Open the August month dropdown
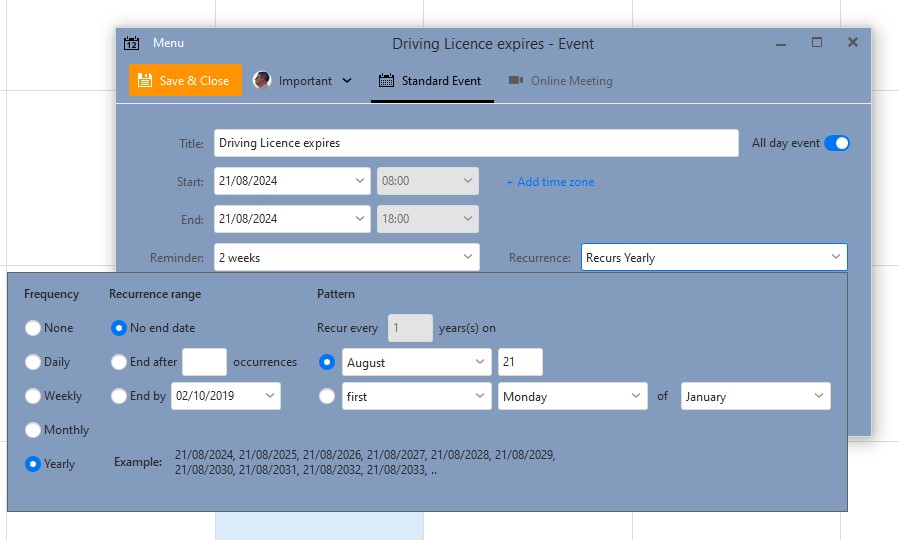Viewport: 899px width, 540px height. pyautogui.click(x=416, y=362)
